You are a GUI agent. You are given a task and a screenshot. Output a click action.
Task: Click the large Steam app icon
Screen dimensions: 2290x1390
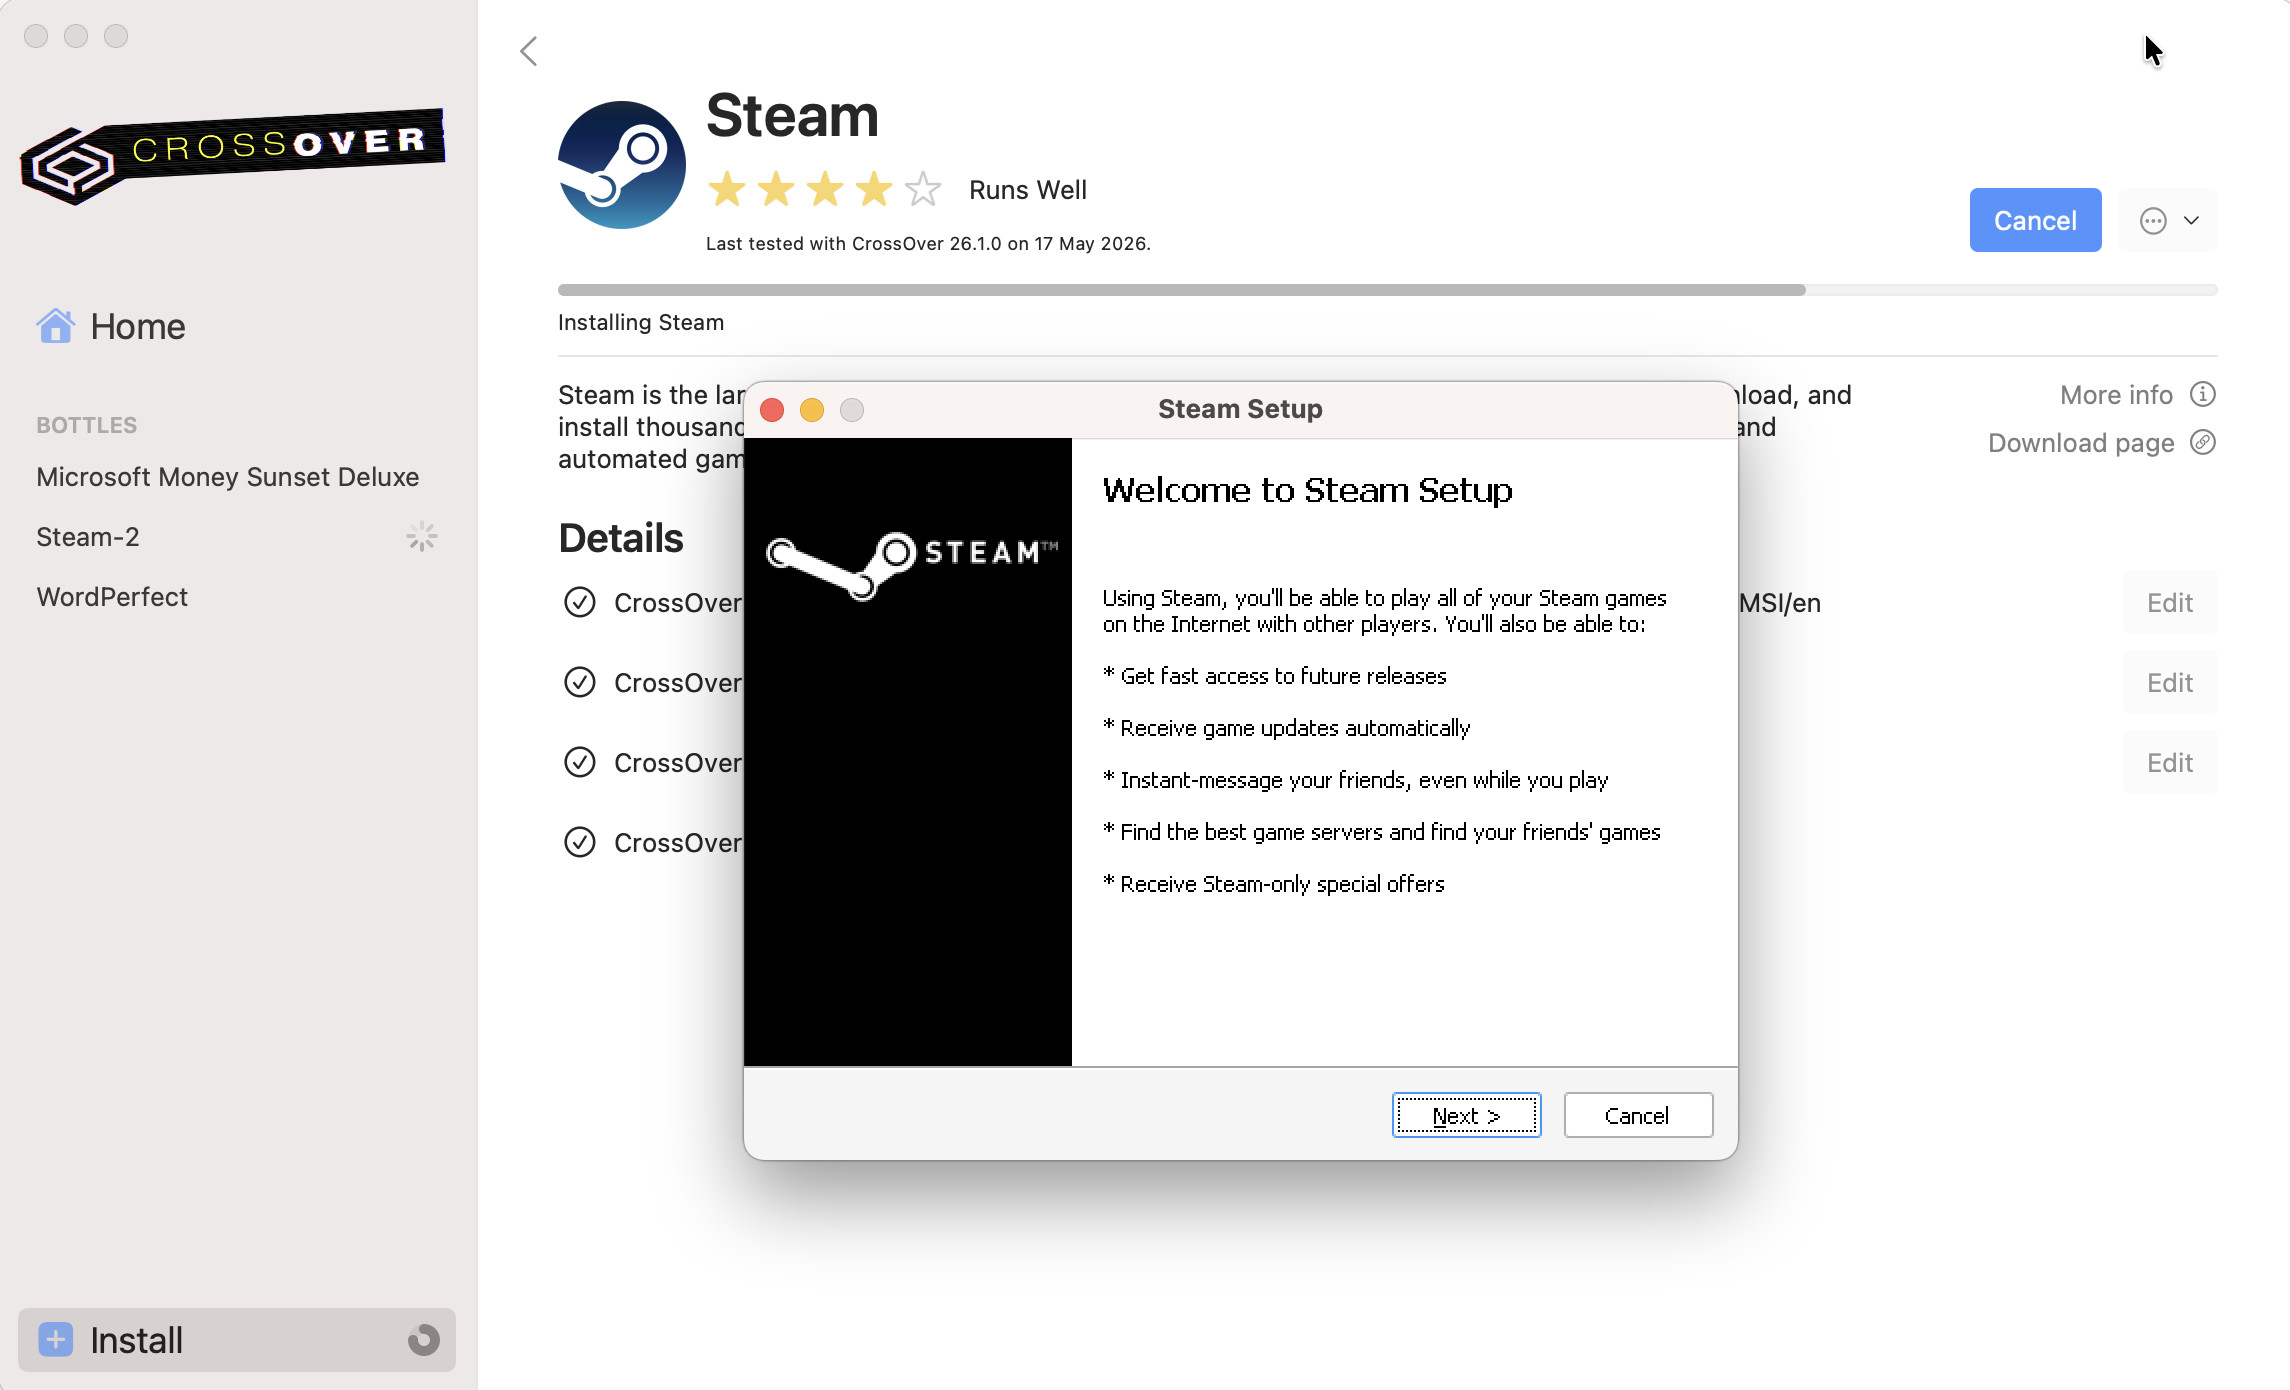622,165
